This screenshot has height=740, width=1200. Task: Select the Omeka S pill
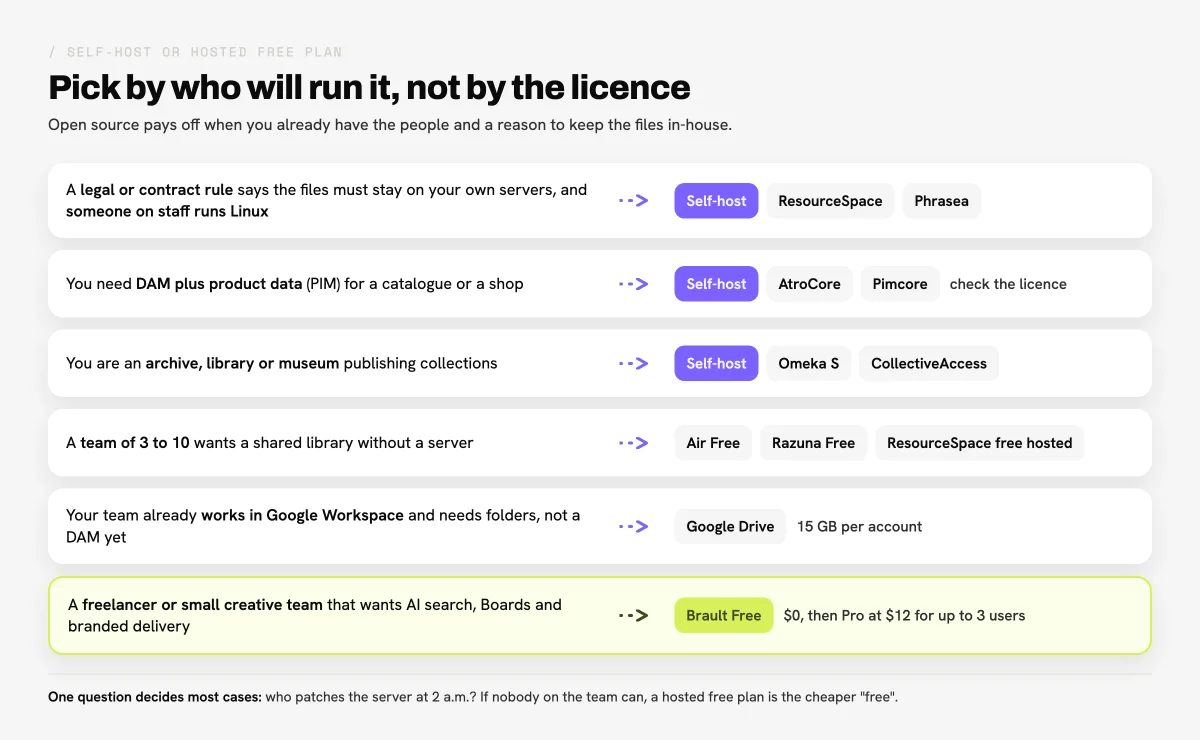[809, 363]
